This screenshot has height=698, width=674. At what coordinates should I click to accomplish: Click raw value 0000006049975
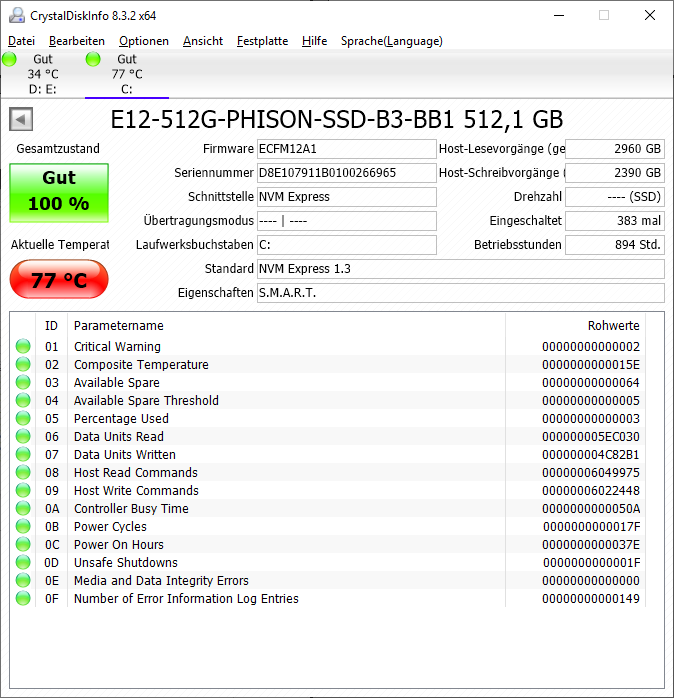[x=591, y=472]
